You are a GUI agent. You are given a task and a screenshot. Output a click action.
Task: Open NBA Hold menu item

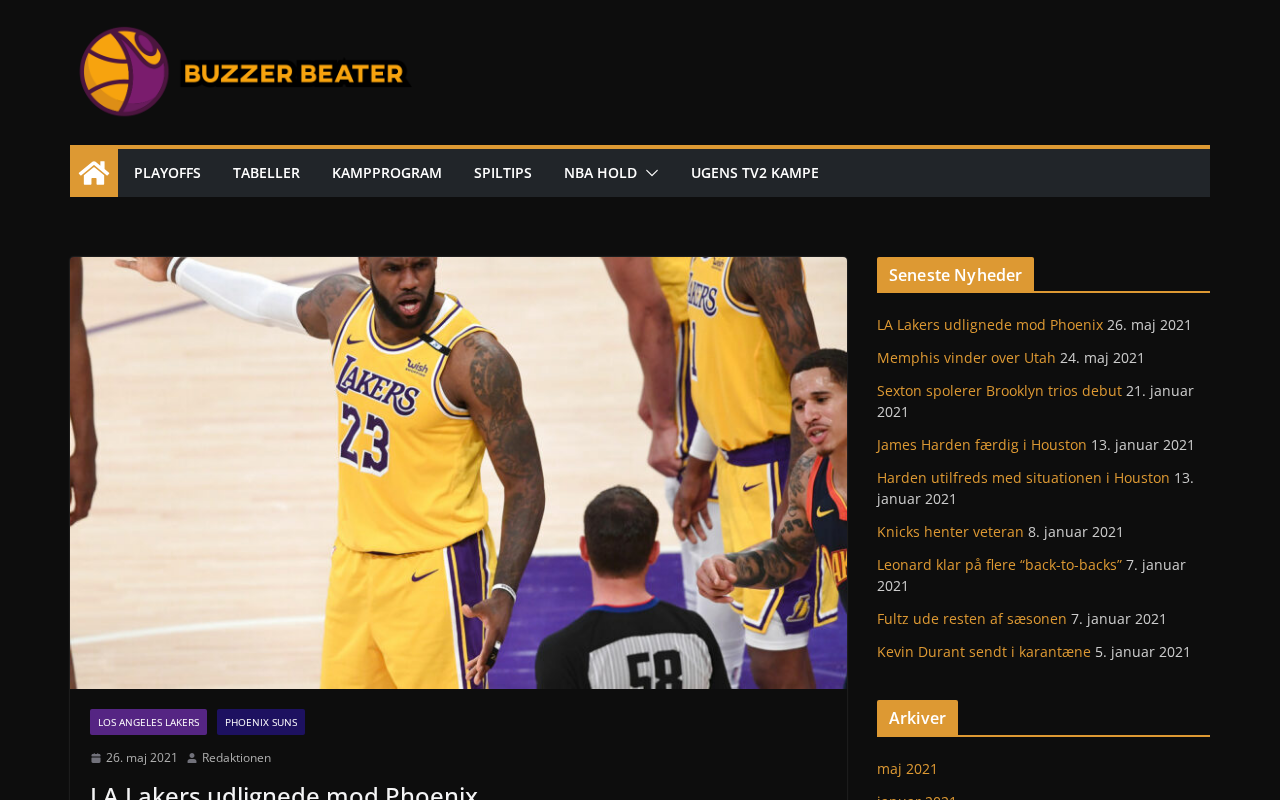pos(600,173)
